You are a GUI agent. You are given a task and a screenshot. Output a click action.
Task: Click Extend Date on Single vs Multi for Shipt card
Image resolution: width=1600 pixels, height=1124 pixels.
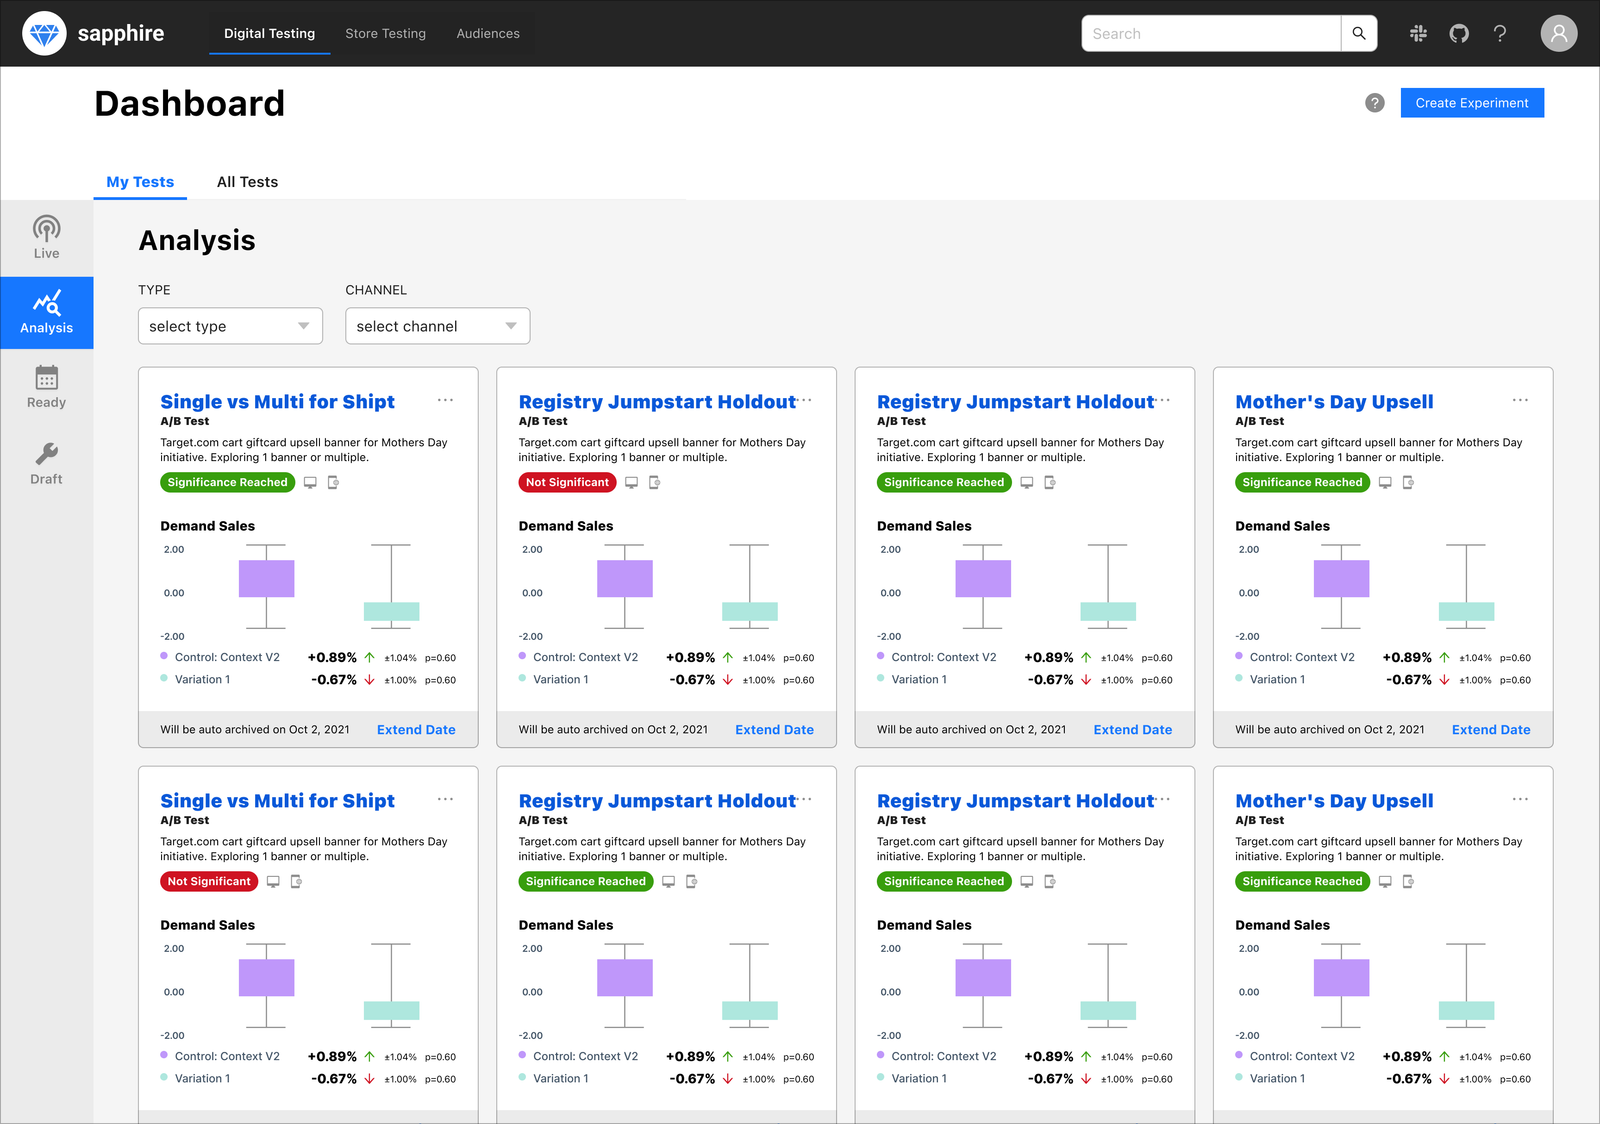click(416, 730)
